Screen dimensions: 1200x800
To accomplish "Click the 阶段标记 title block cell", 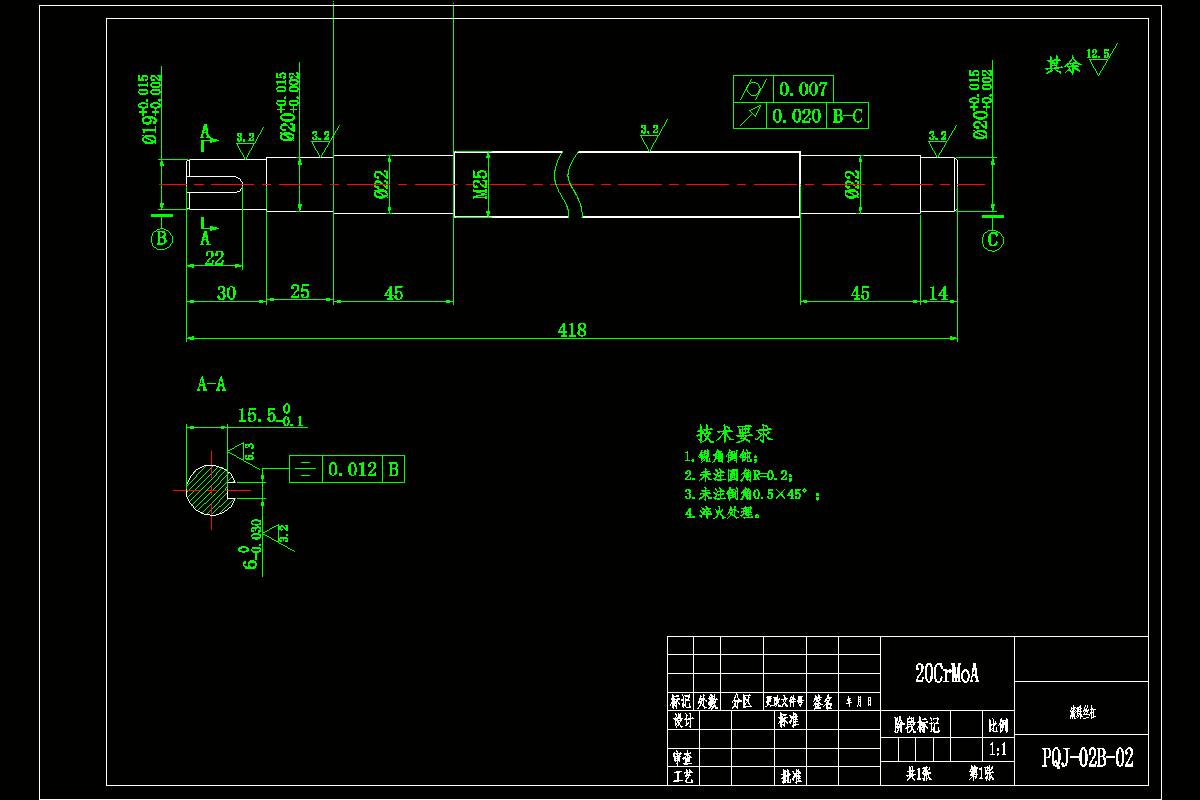I will [x=916, y=725].
